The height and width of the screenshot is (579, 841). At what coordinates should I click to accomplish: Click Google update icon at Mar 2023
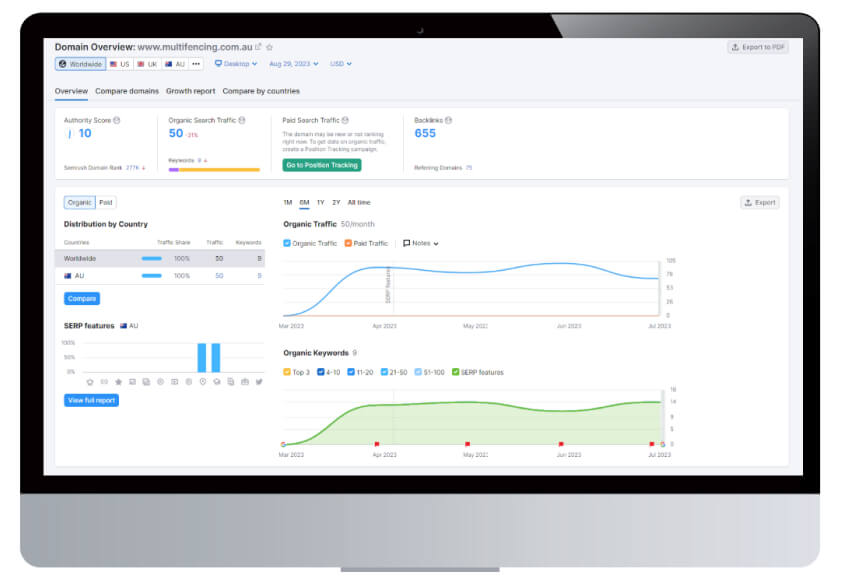[x=283, y=444]
